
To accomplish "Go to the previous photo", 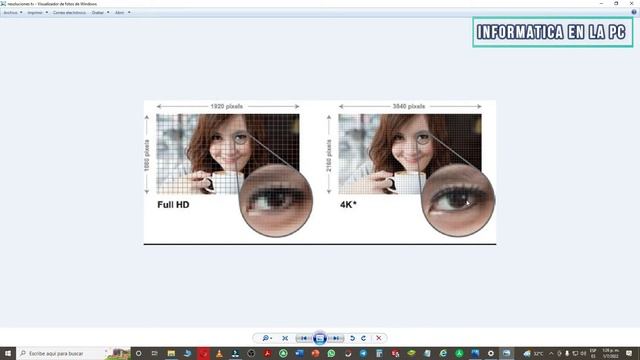I will 304,338.
